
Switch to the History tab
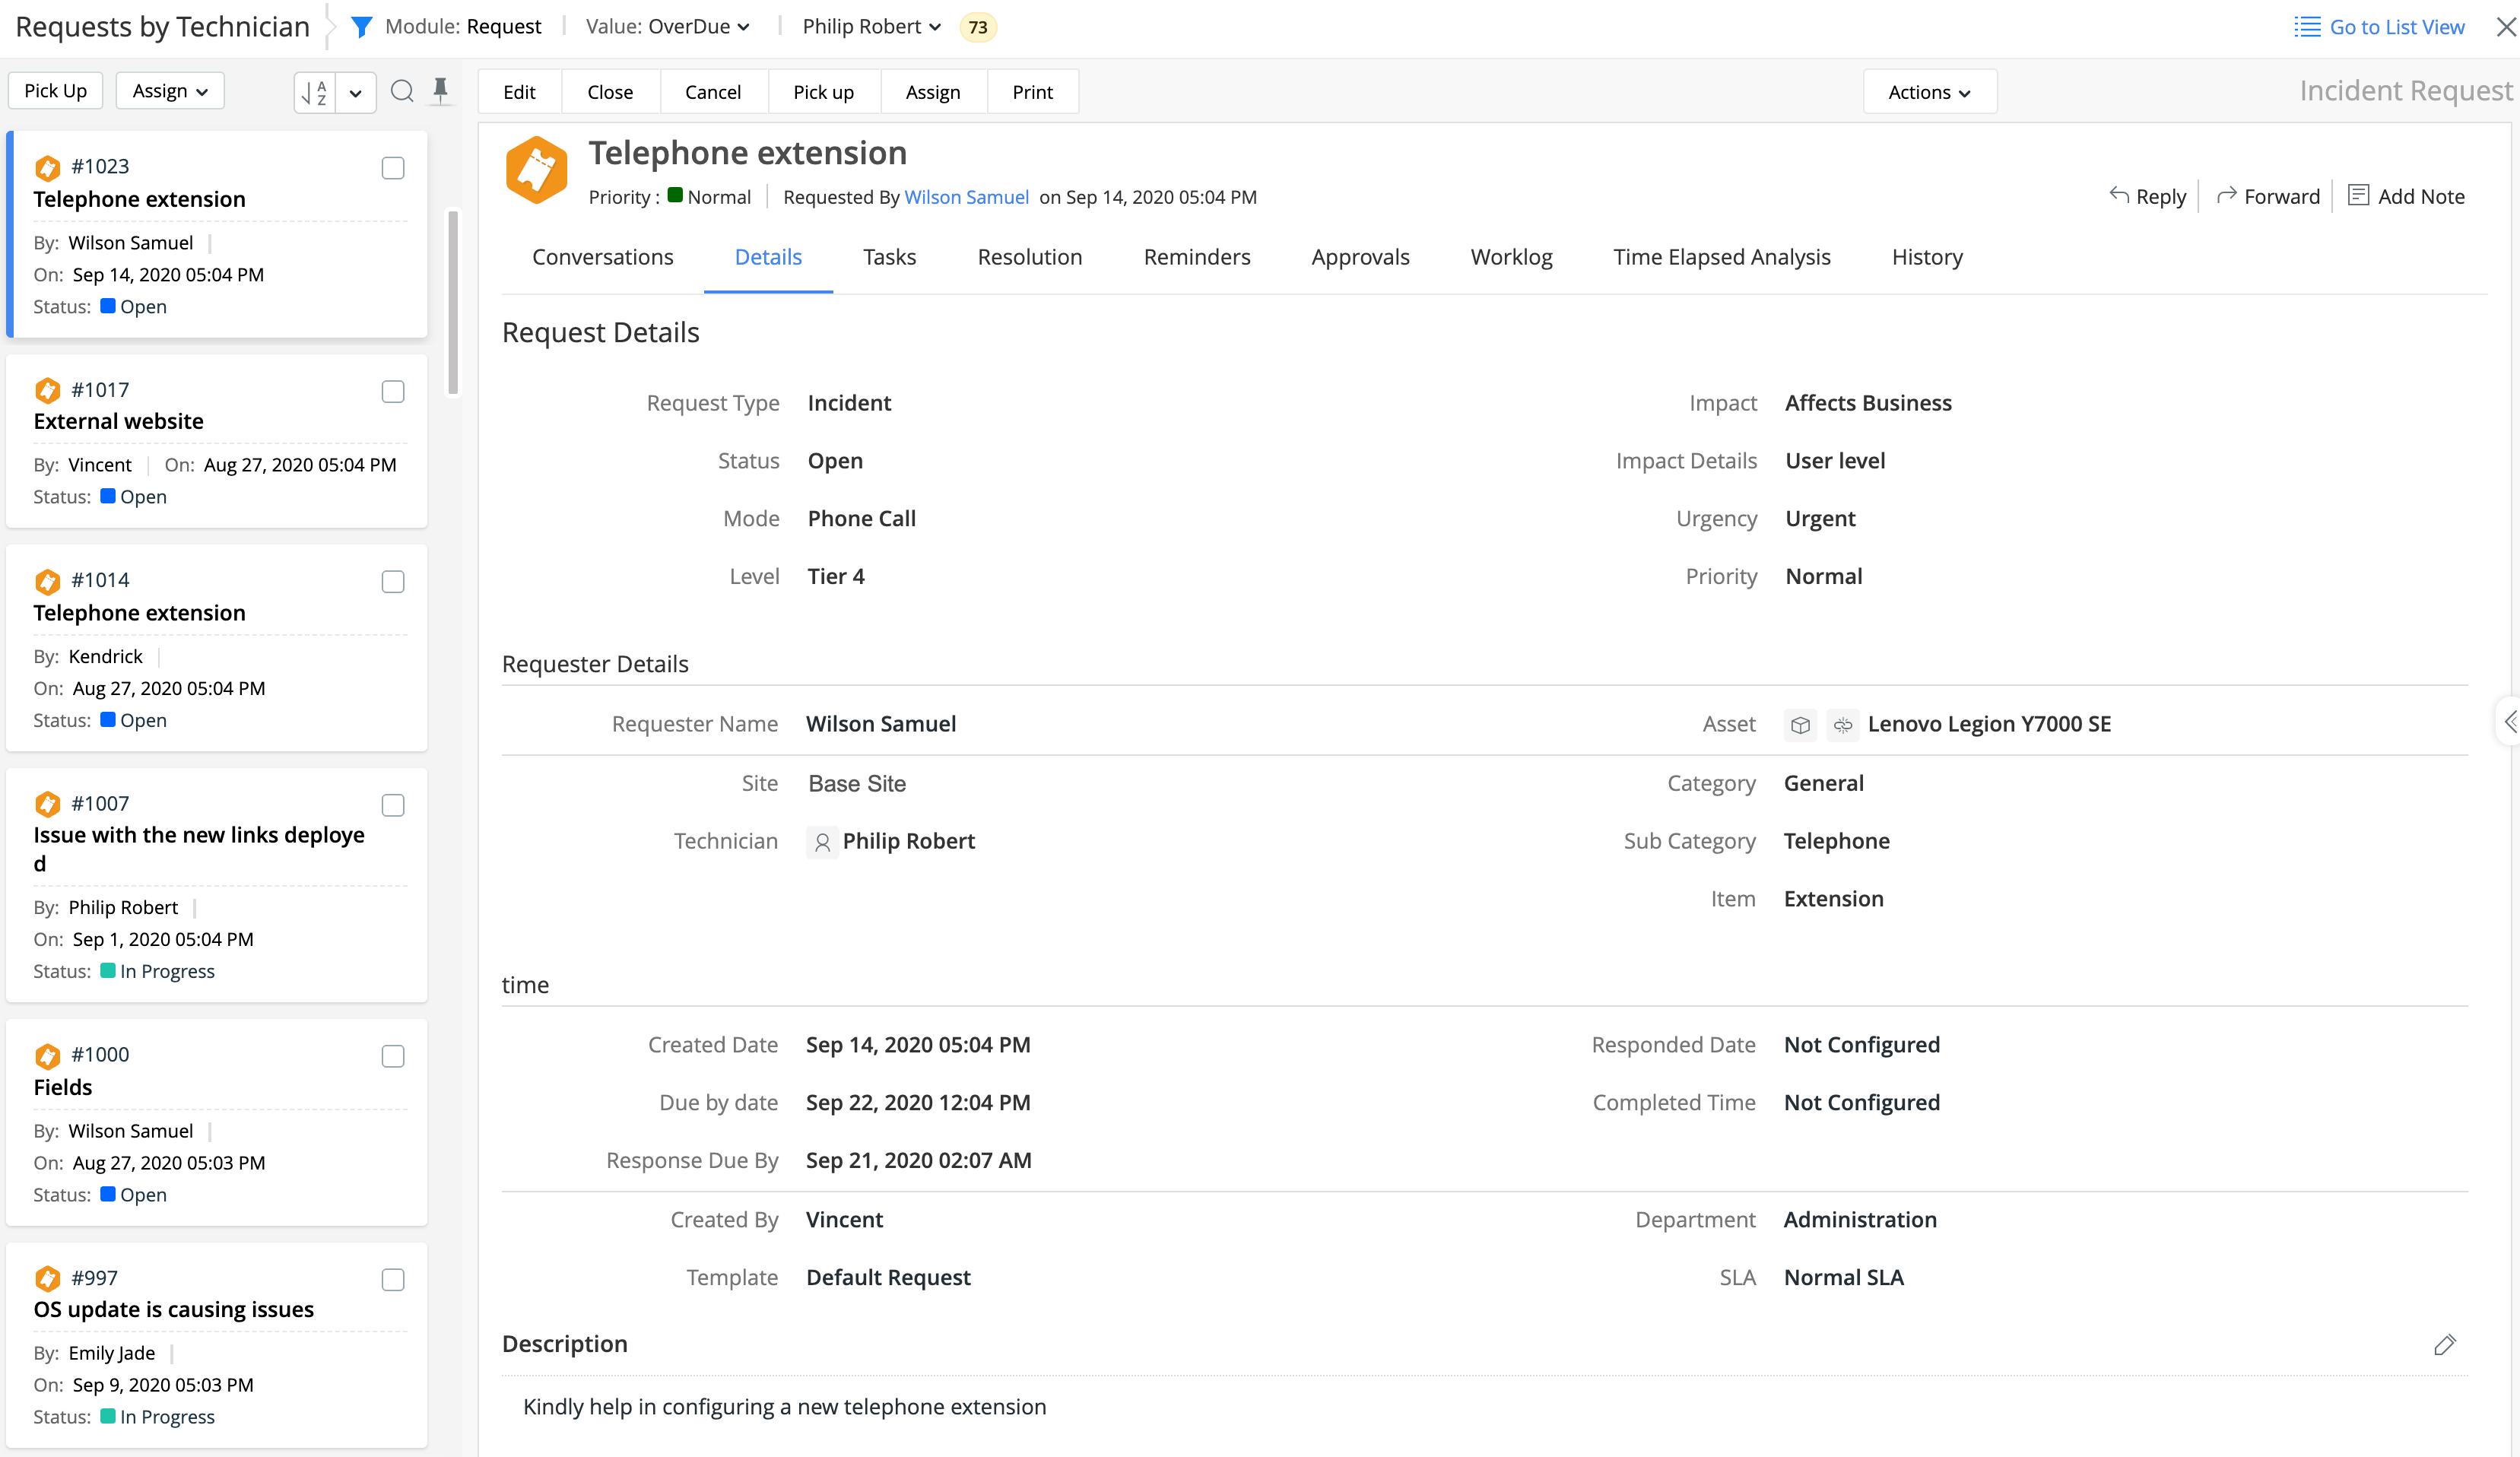point(1927,257)
